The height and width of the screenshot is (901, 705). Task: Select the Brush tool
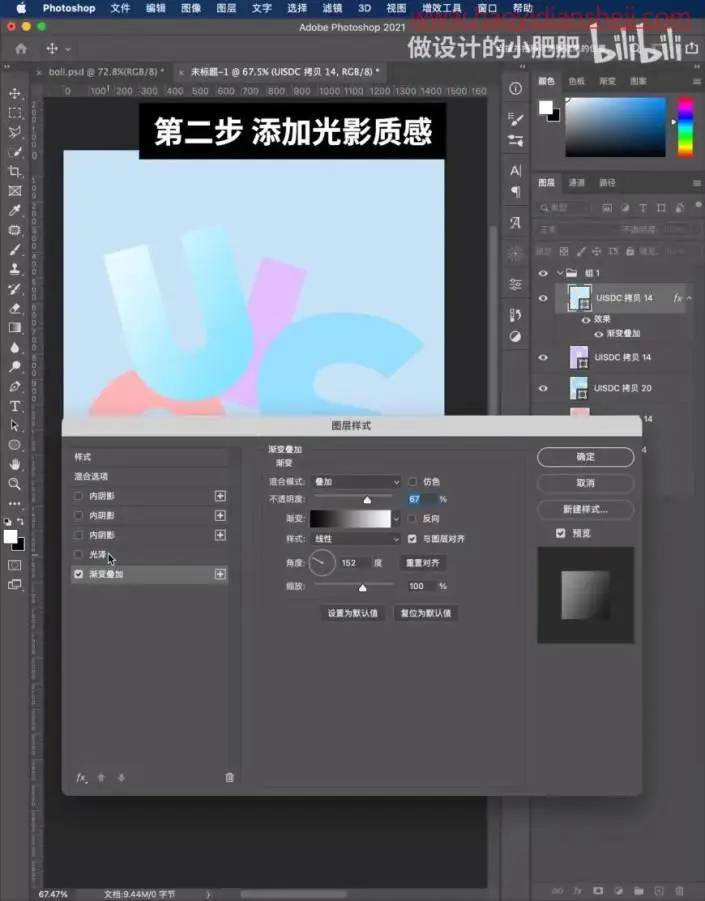pos(16,249)
